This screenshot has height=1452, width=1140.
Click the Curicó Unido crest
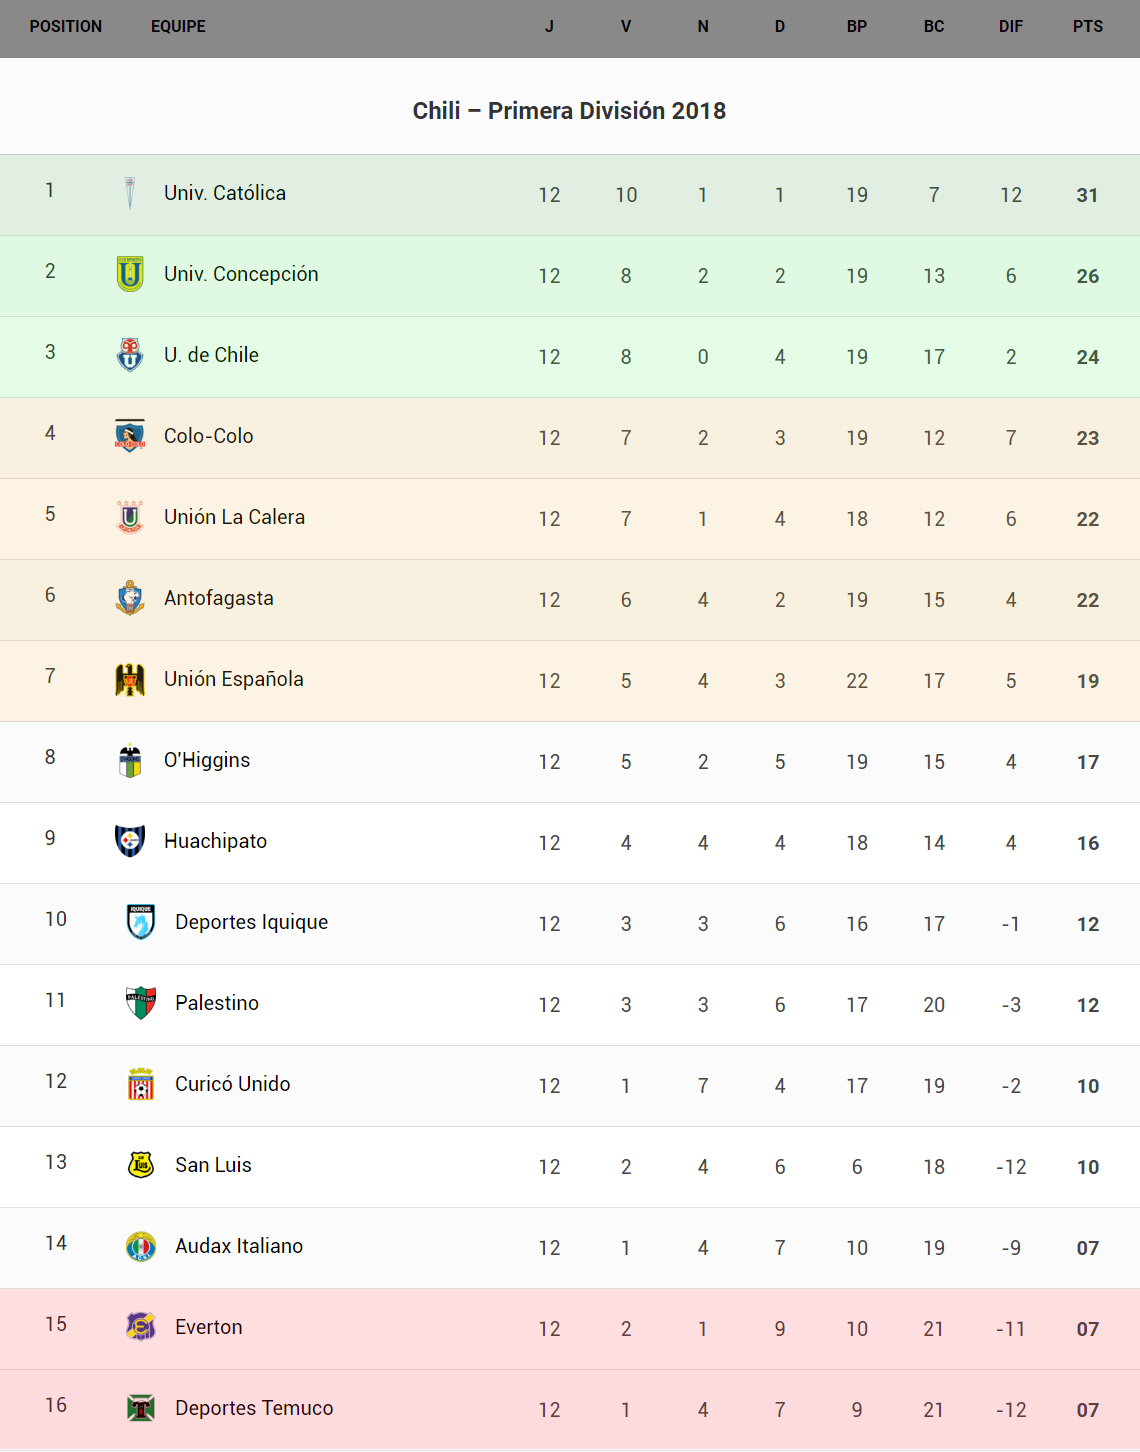[x=141, y=1084]
